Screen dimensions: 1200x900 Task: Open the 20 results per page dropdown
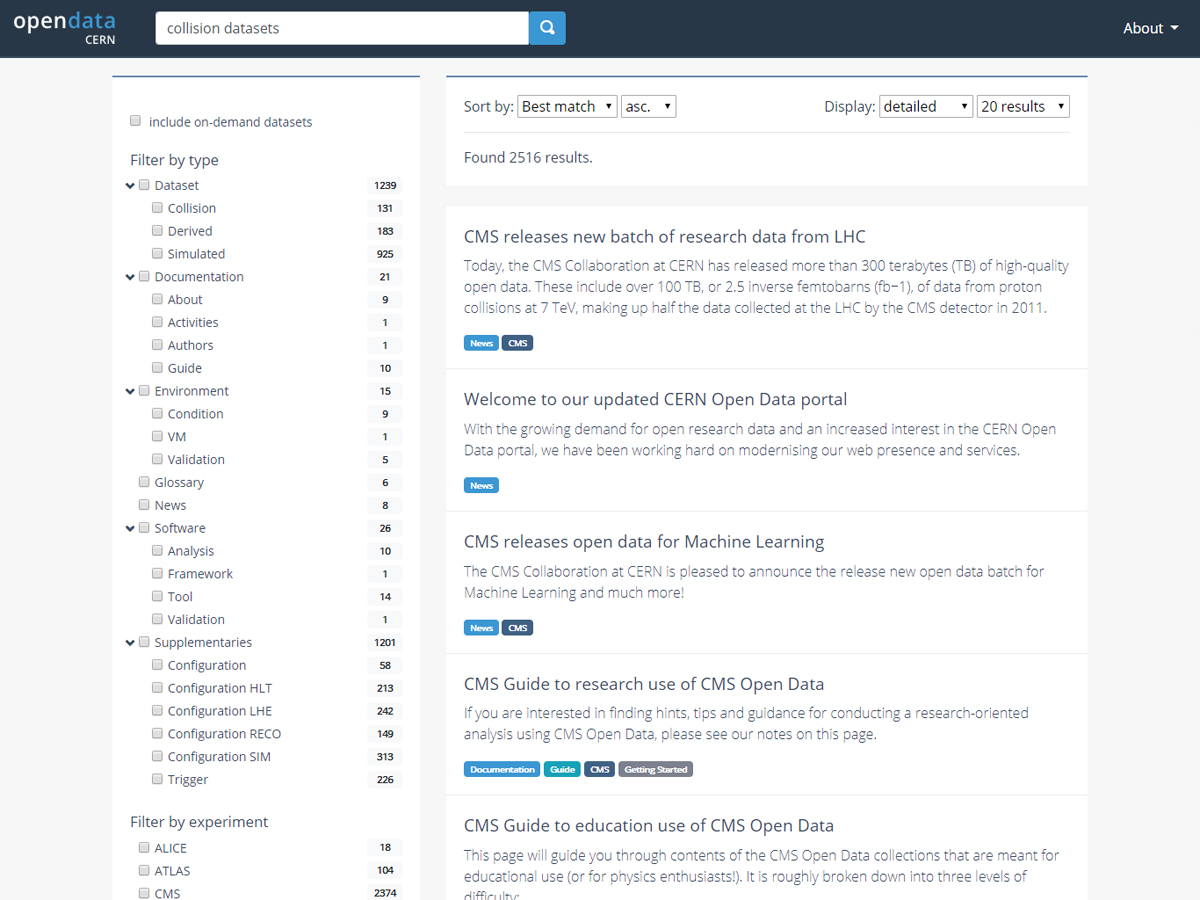(x=1023, y=105)
